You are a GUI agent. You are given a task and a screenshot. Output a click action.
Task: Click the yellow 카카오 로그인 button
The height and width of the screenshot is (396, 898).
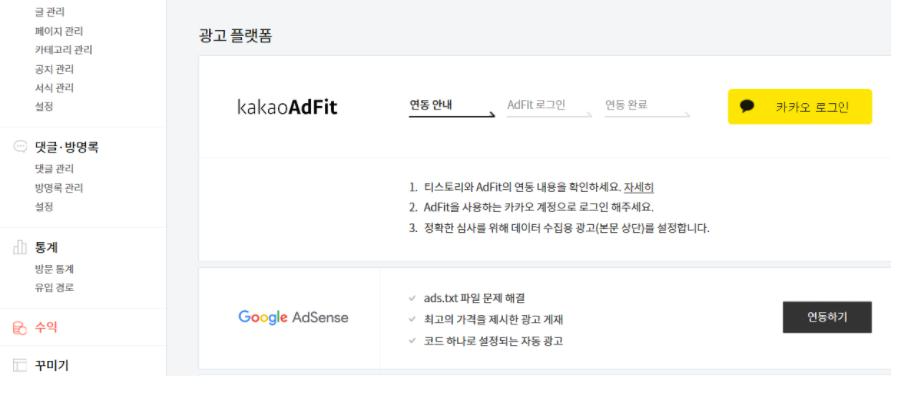pyautogui.click(x=800, y=107)
